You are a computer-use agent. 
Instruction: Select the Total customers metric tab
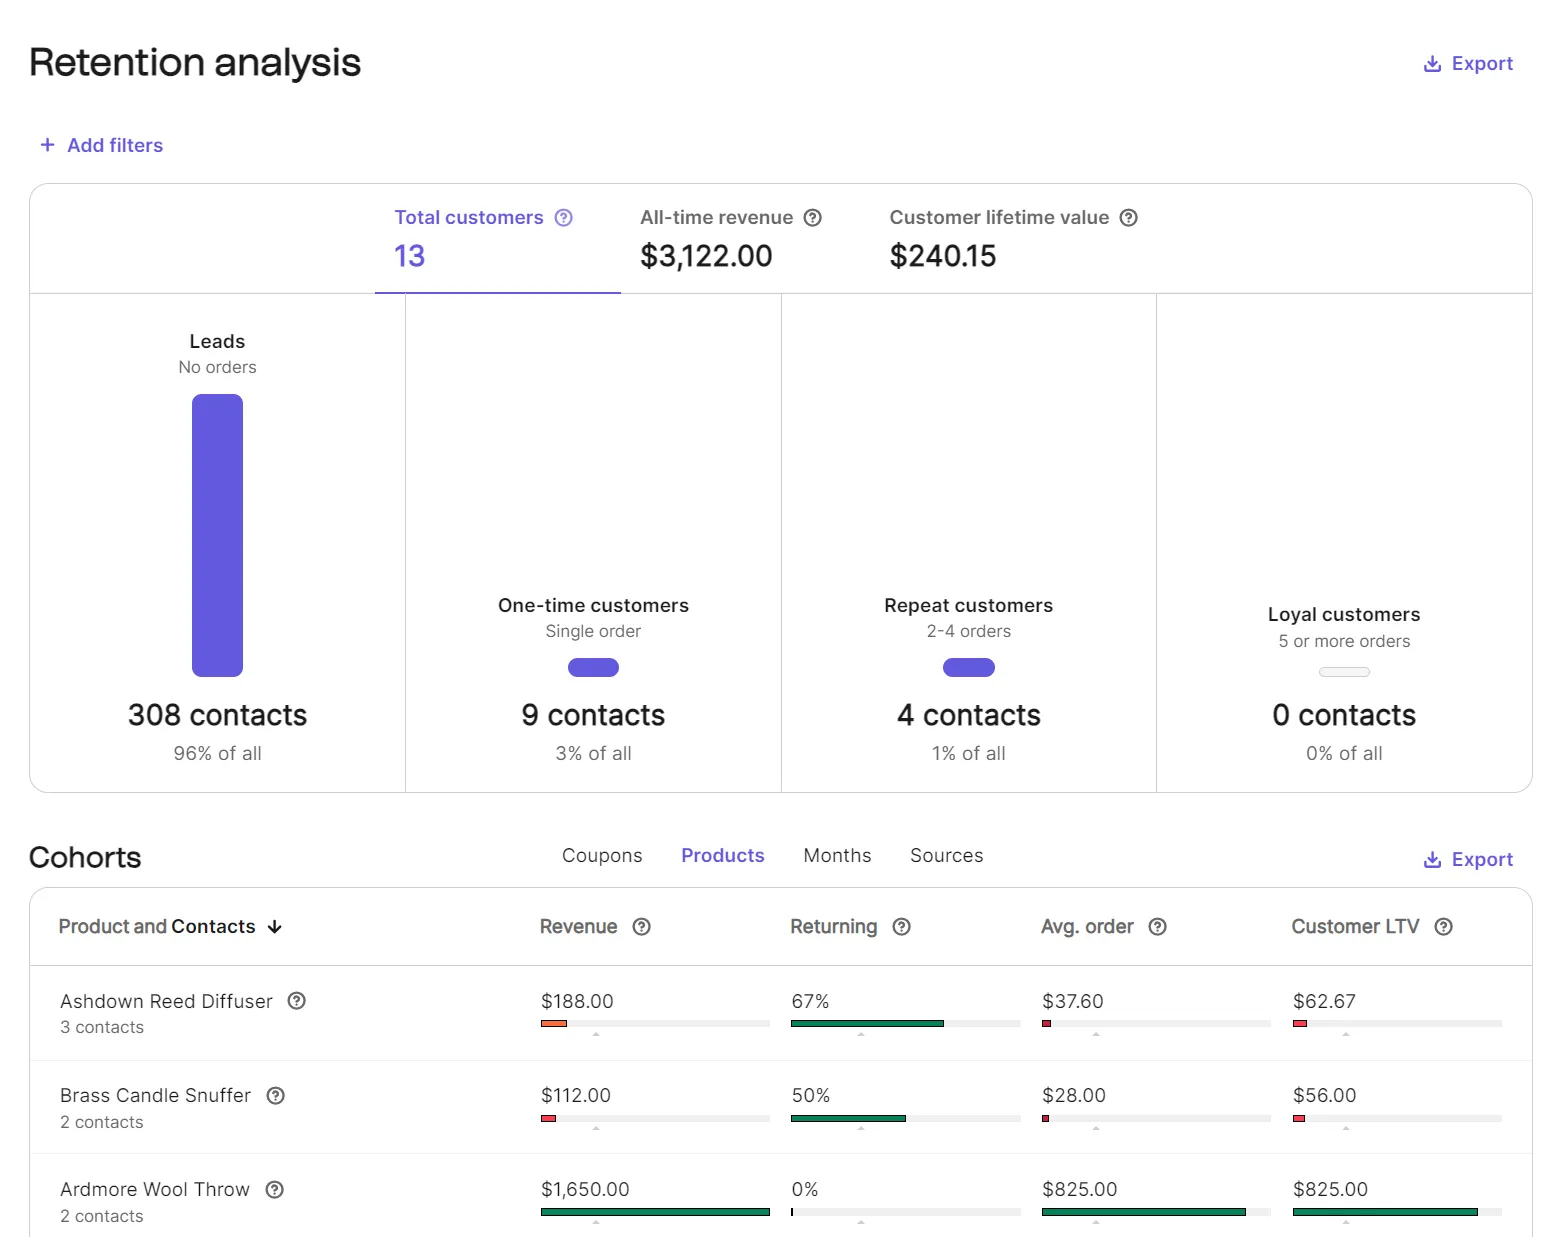click(x=497, y=239)
